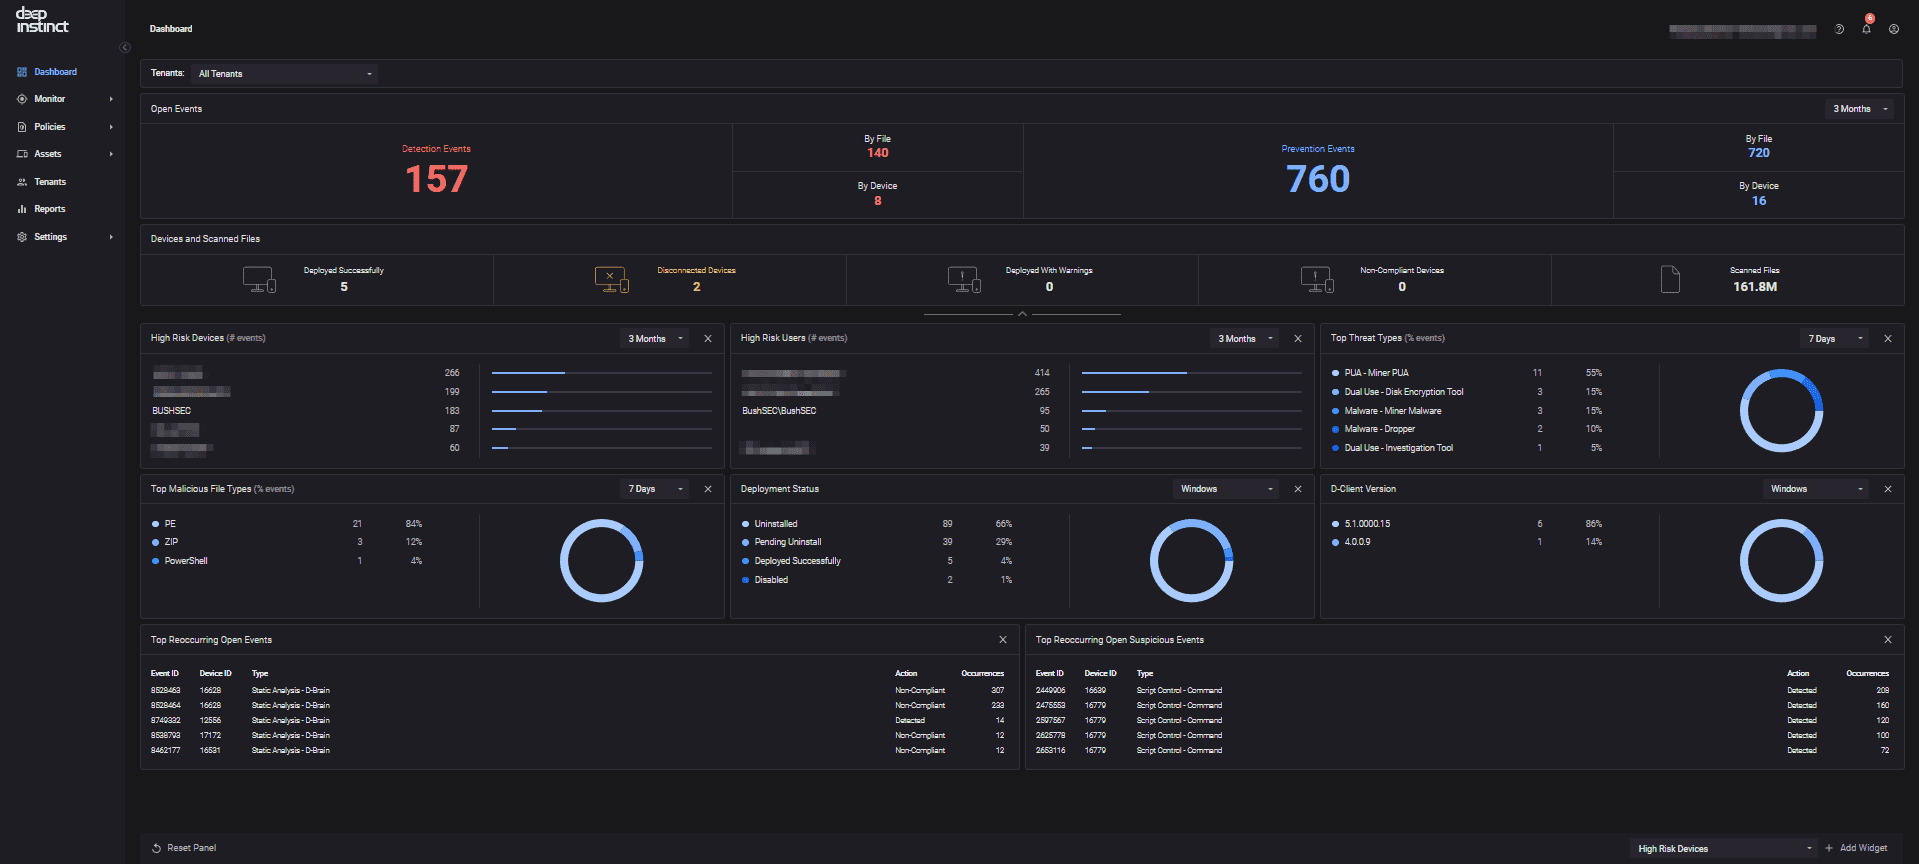This screenshot has height=864, width=1919.
Task: Click the Deployed Successfully device icon
Action: (259, 279)
